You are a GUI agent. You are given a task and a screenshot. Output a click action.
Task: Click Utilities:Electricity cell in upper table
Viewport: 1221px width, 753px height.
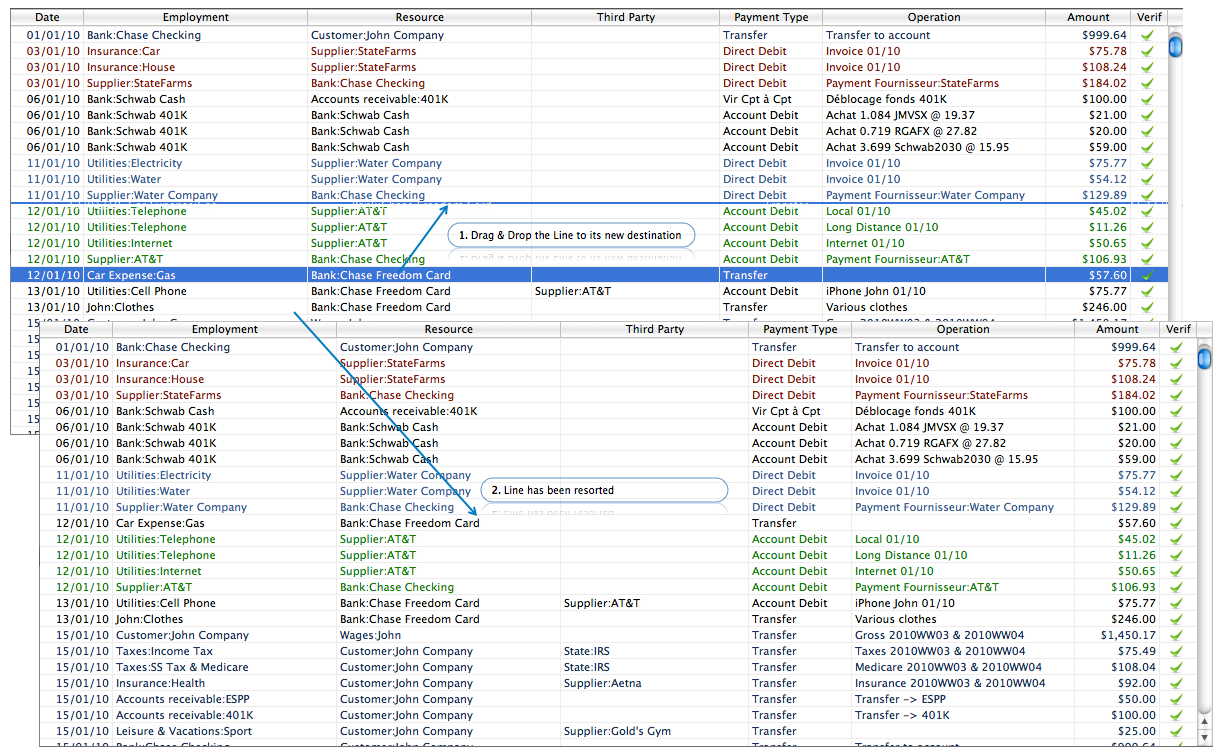coord(135,163)
